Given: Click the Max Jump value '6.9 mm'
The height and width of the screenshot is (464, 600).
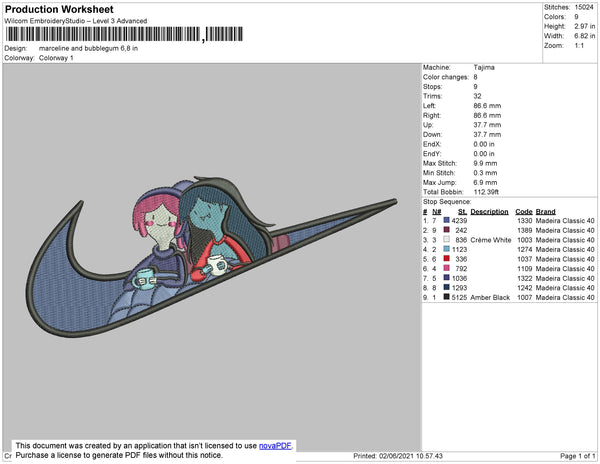Looking at the screenshot, I should pyautogui.click(x=485, y=182).
